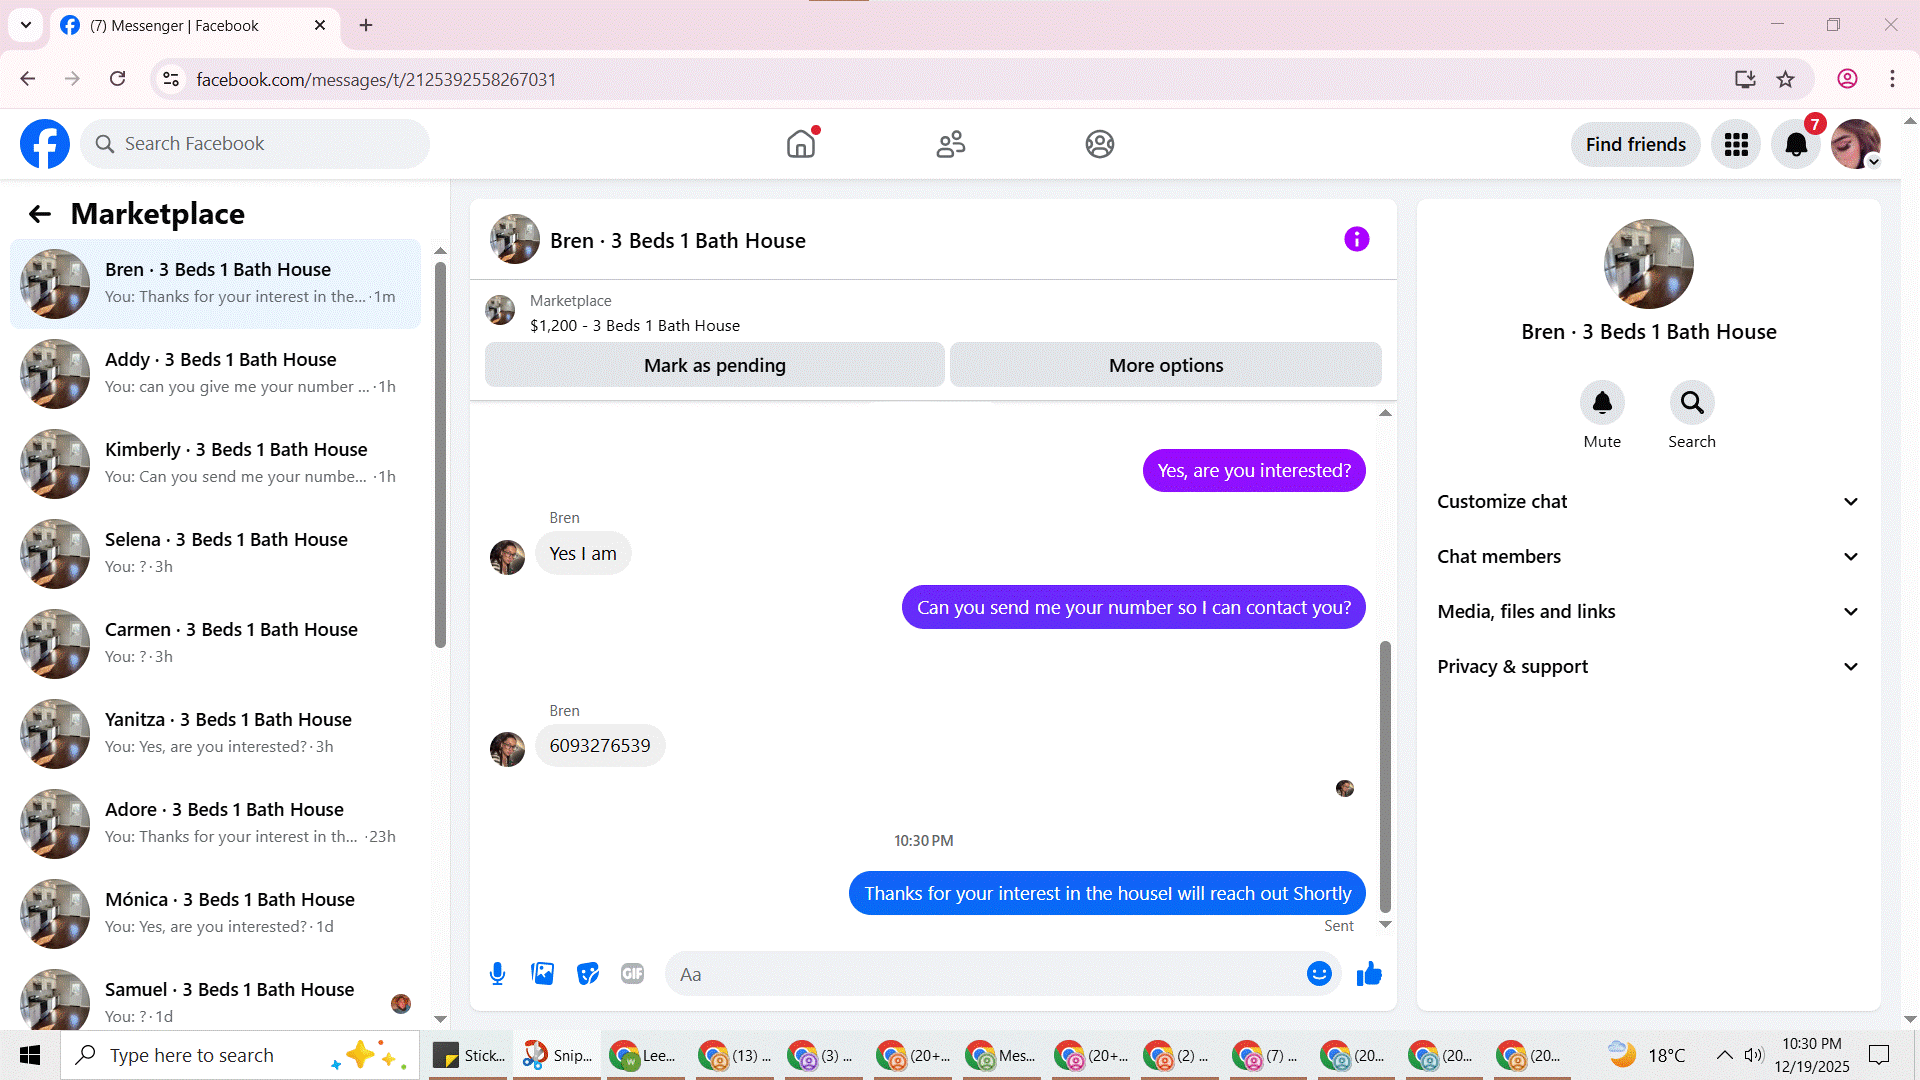Mute this conversation with bell icon

pos(1601,403)
